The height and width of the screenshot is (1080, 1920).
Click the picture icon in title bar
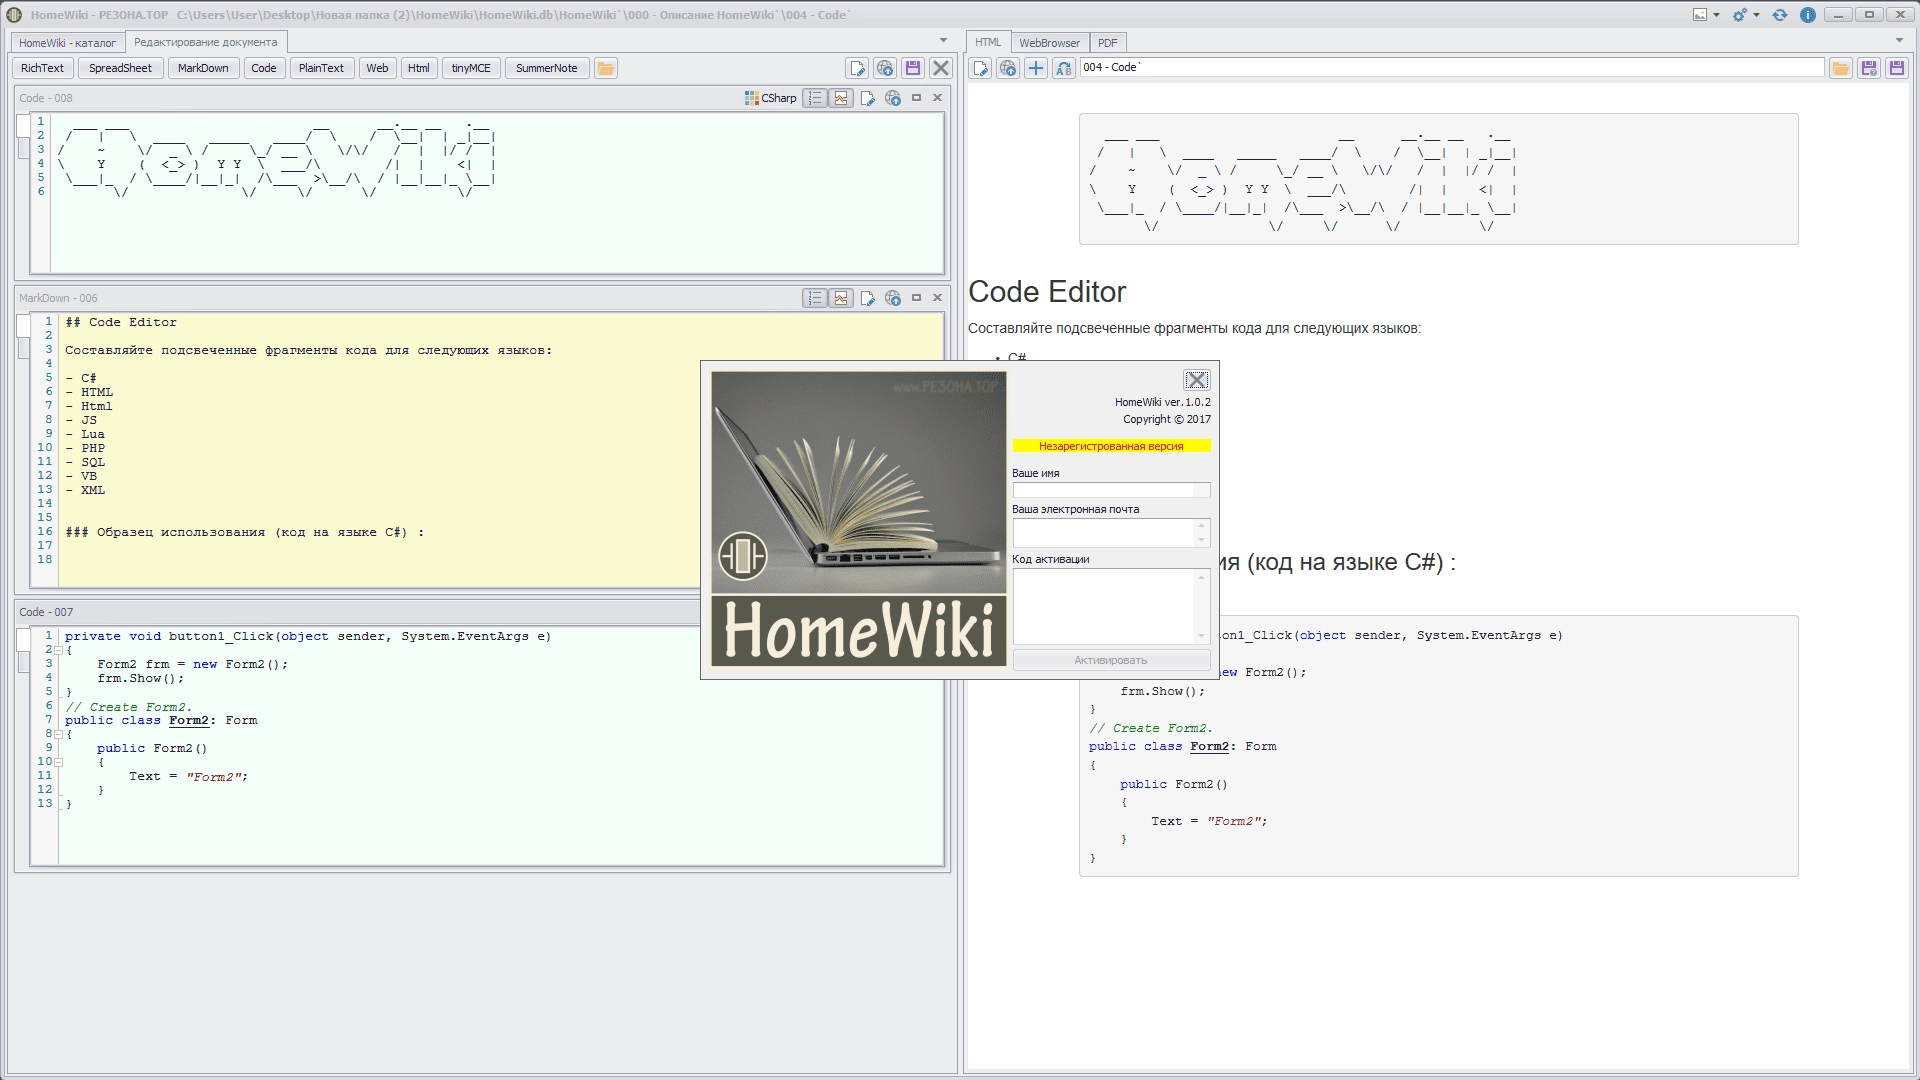[1700, 15]
